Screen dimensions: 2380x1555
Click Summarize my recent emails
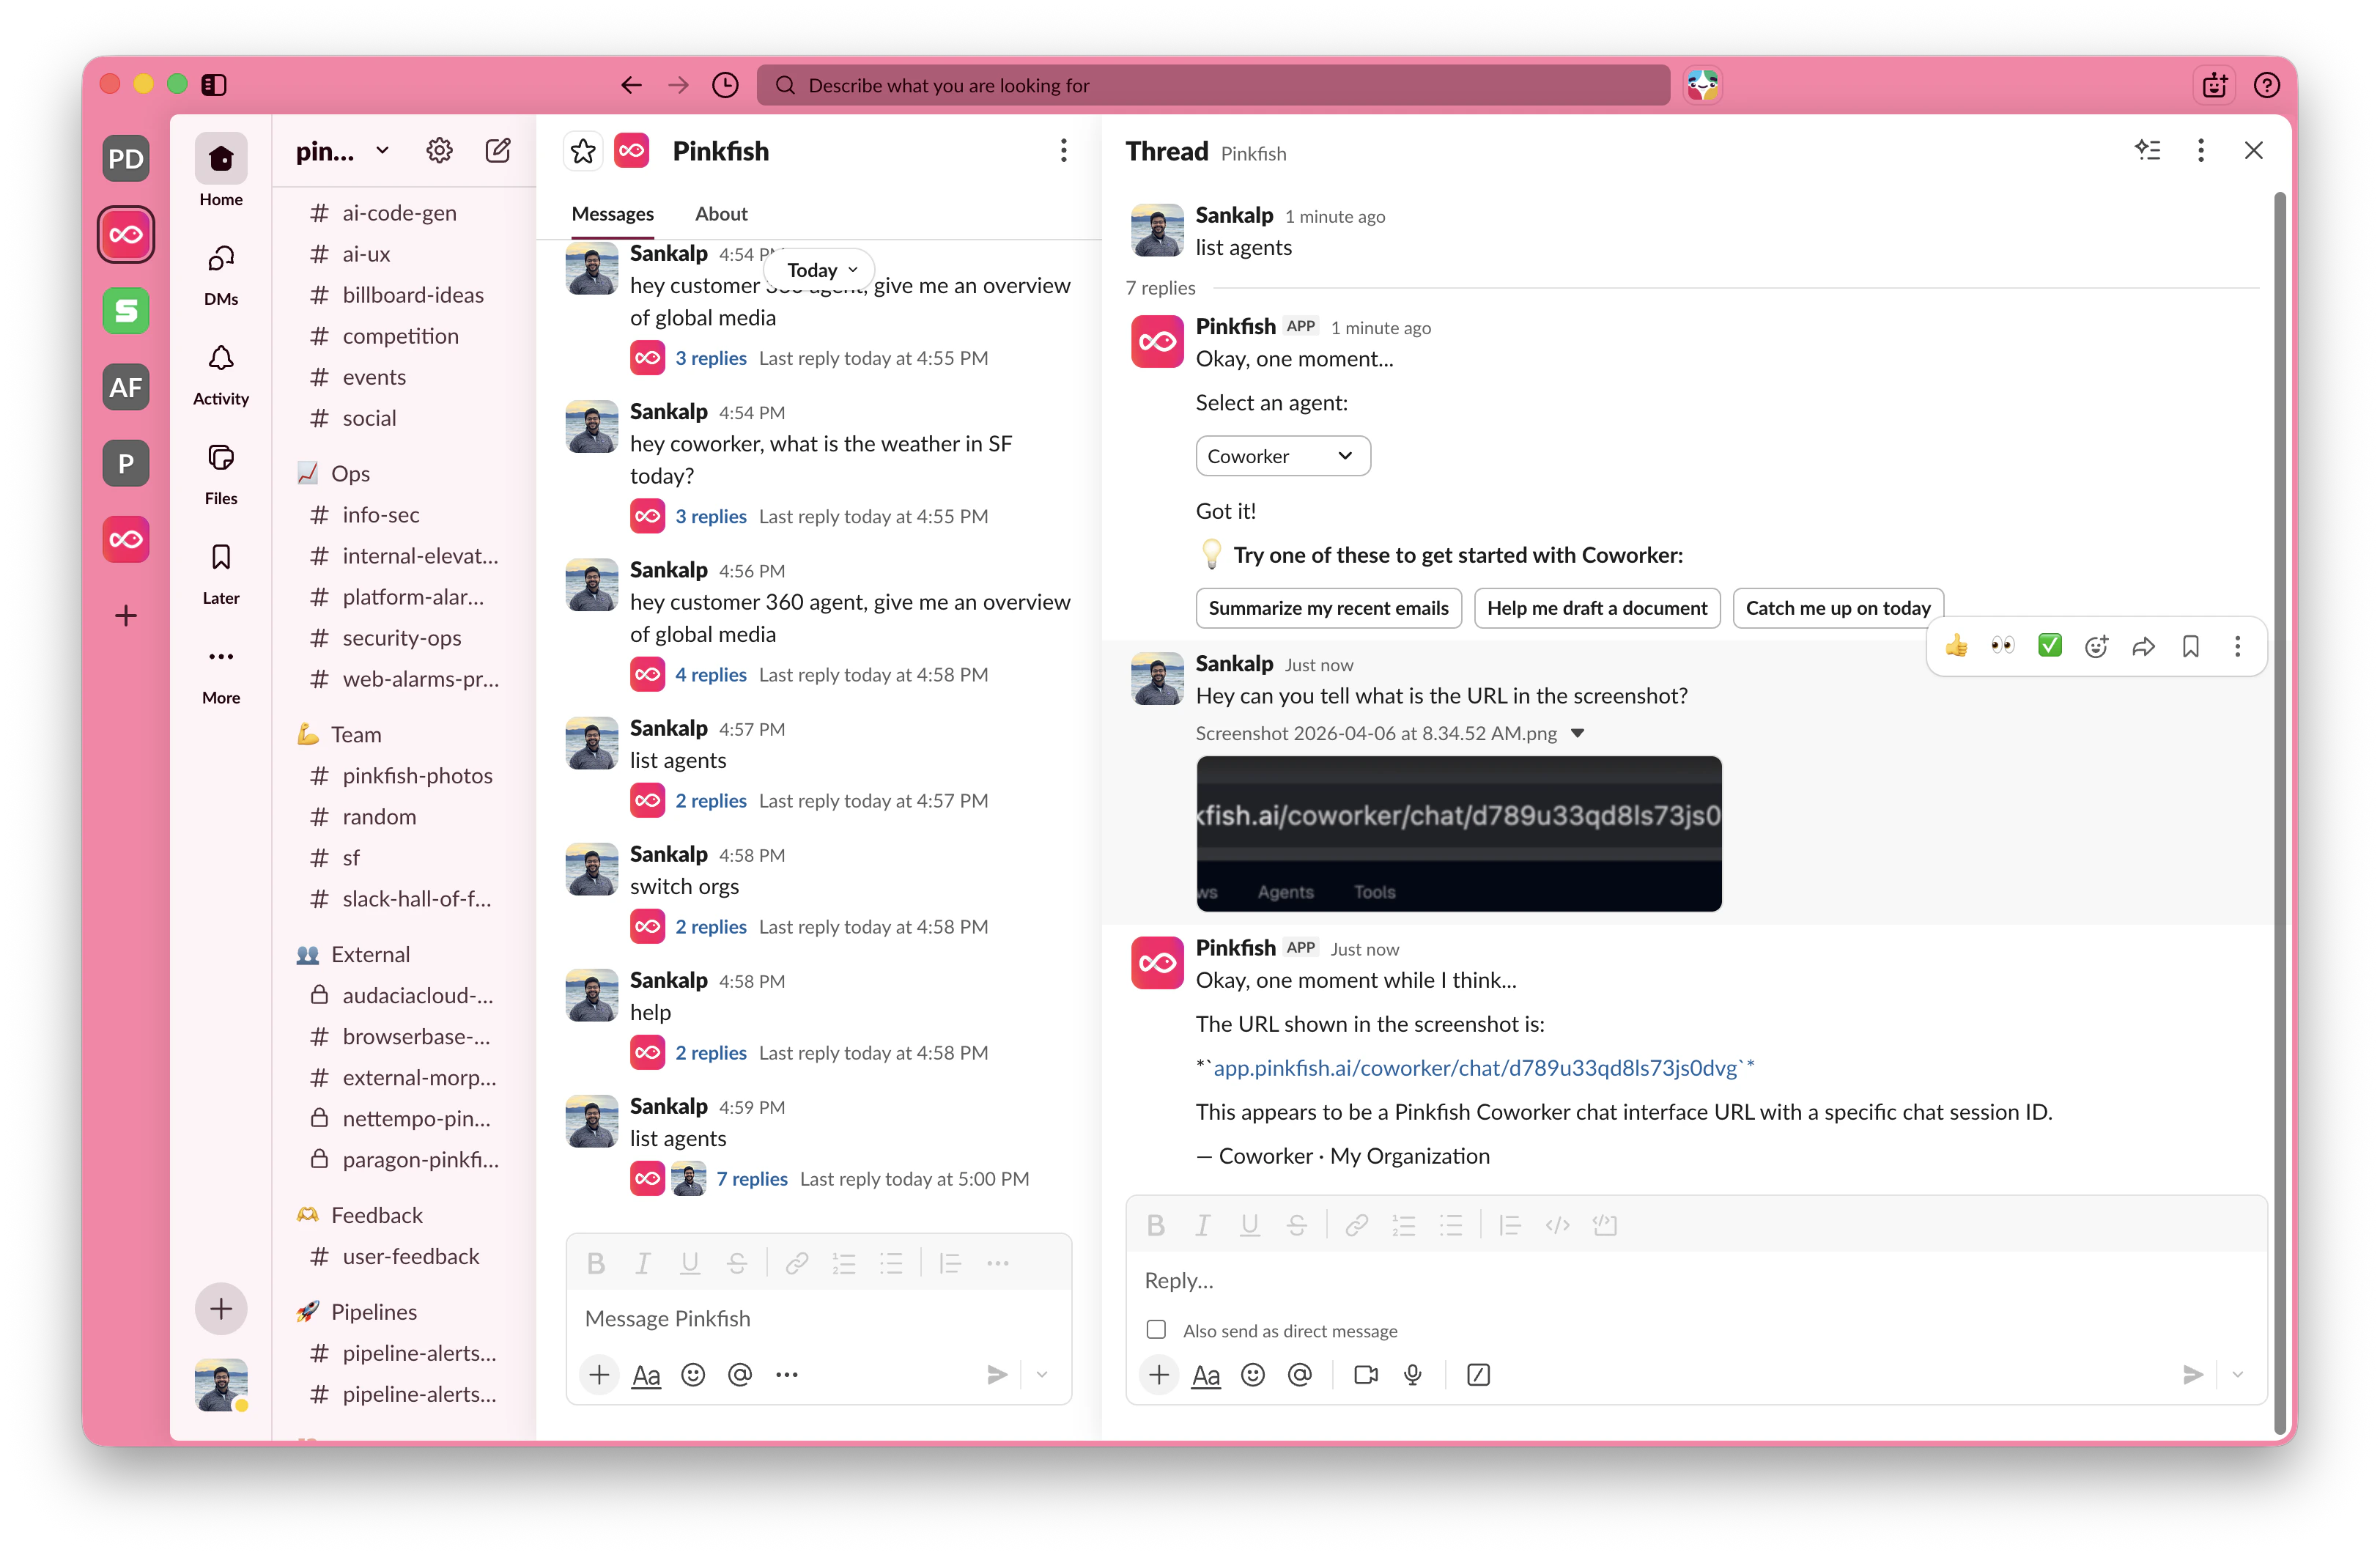tap(1328, 608)
